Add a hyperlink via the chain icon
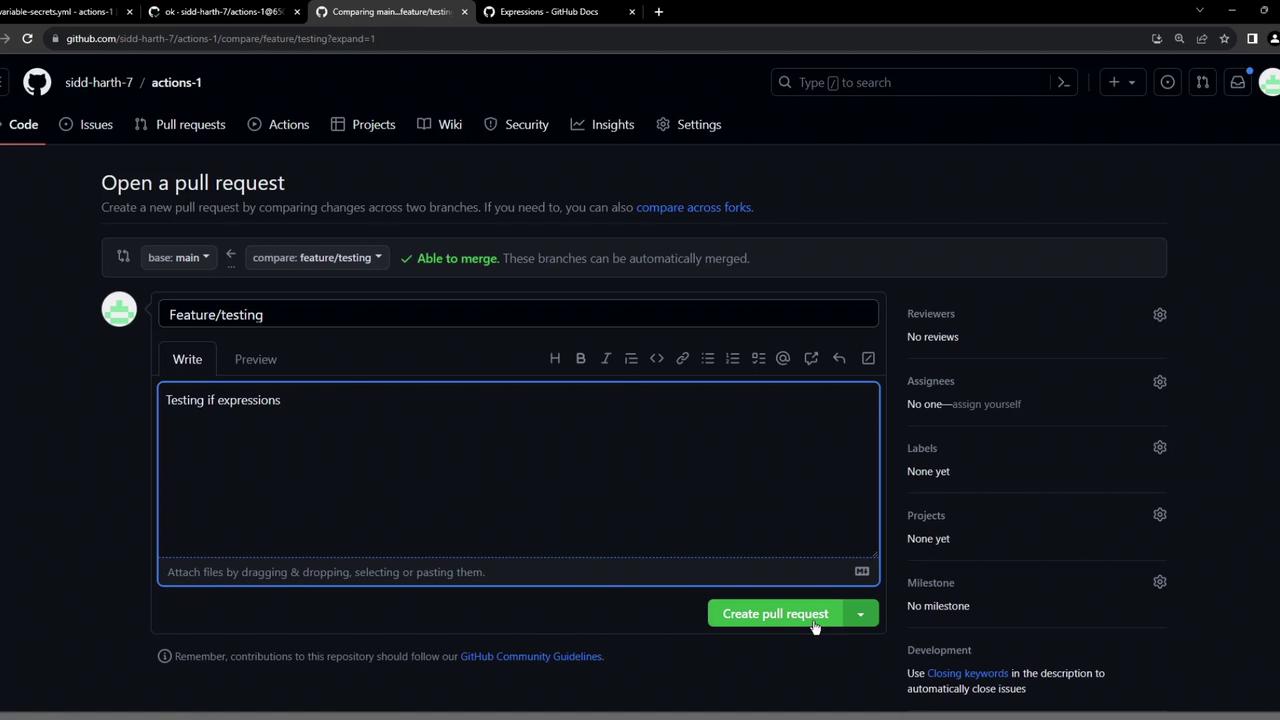The image size is (1280, 720). [x=682, y=359]
